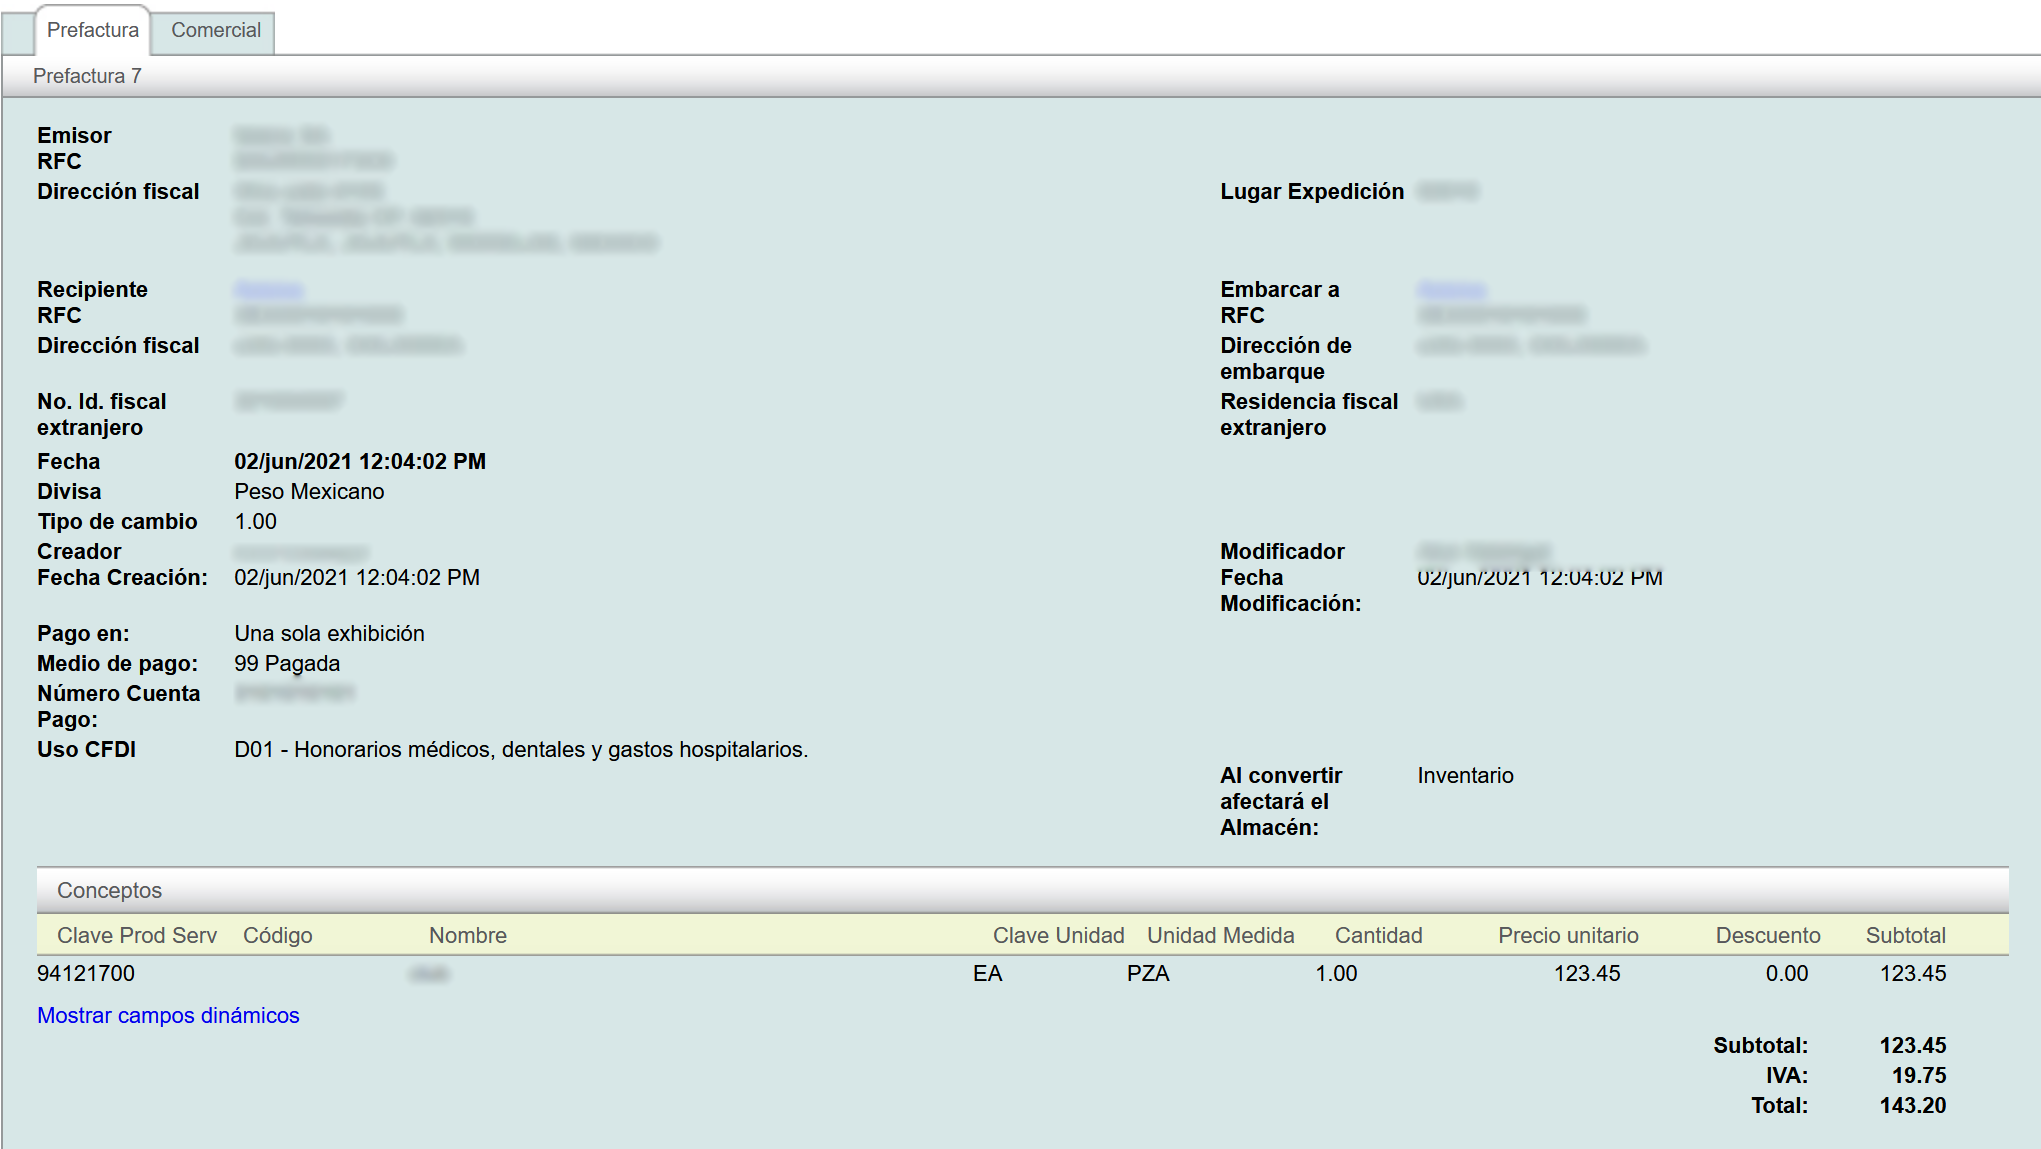Image resolution: width=2041 pixels, height=1149 pixels.
Task: Click the Subtotal column header
Action: coord(1905,935)
